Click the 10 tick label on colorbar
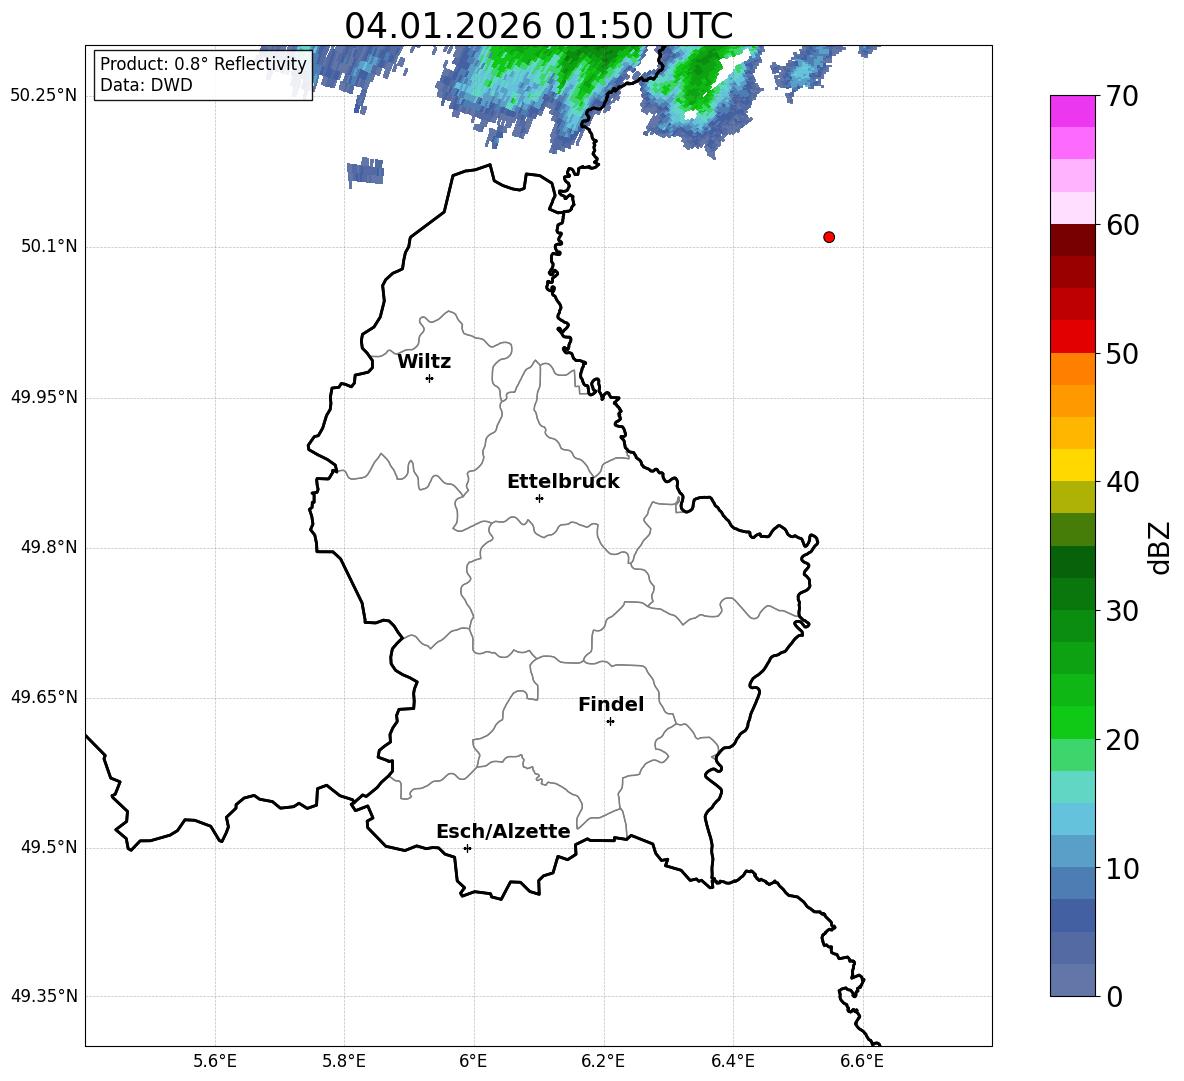The height and width of the screenshot is (1081, 1184). tap(1121, 868)
